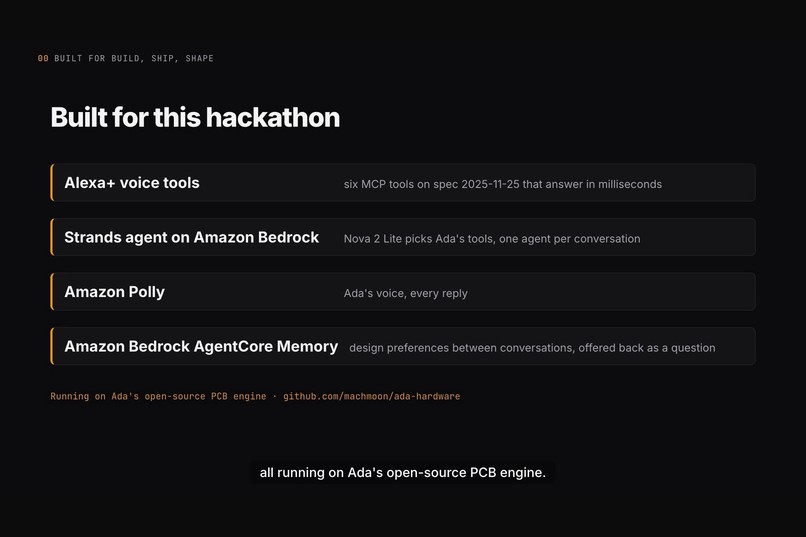Select the 'Amazon Bedrock AgentCore Memory' title

click(x=201, y=346)
